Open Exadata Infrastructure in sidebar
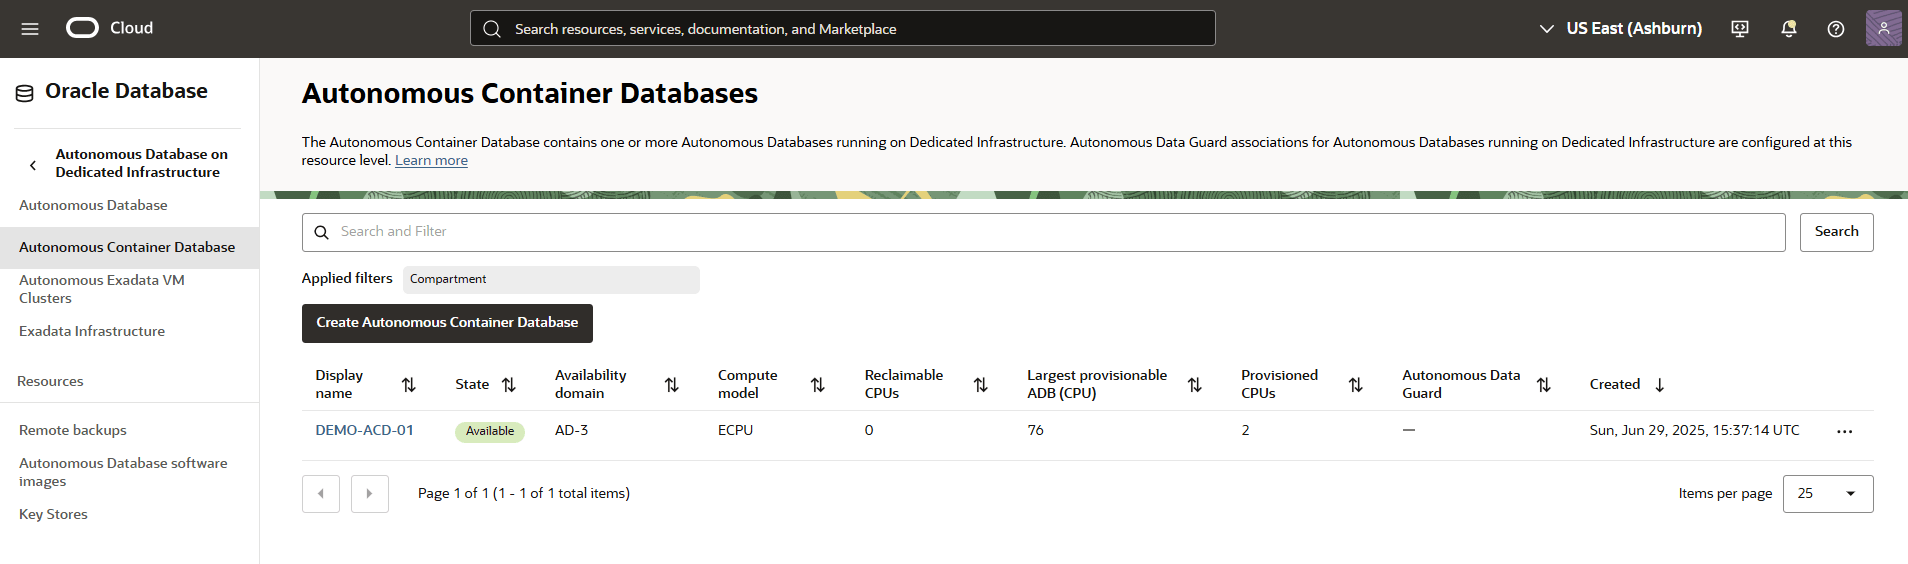 click(x=92, y=331)
